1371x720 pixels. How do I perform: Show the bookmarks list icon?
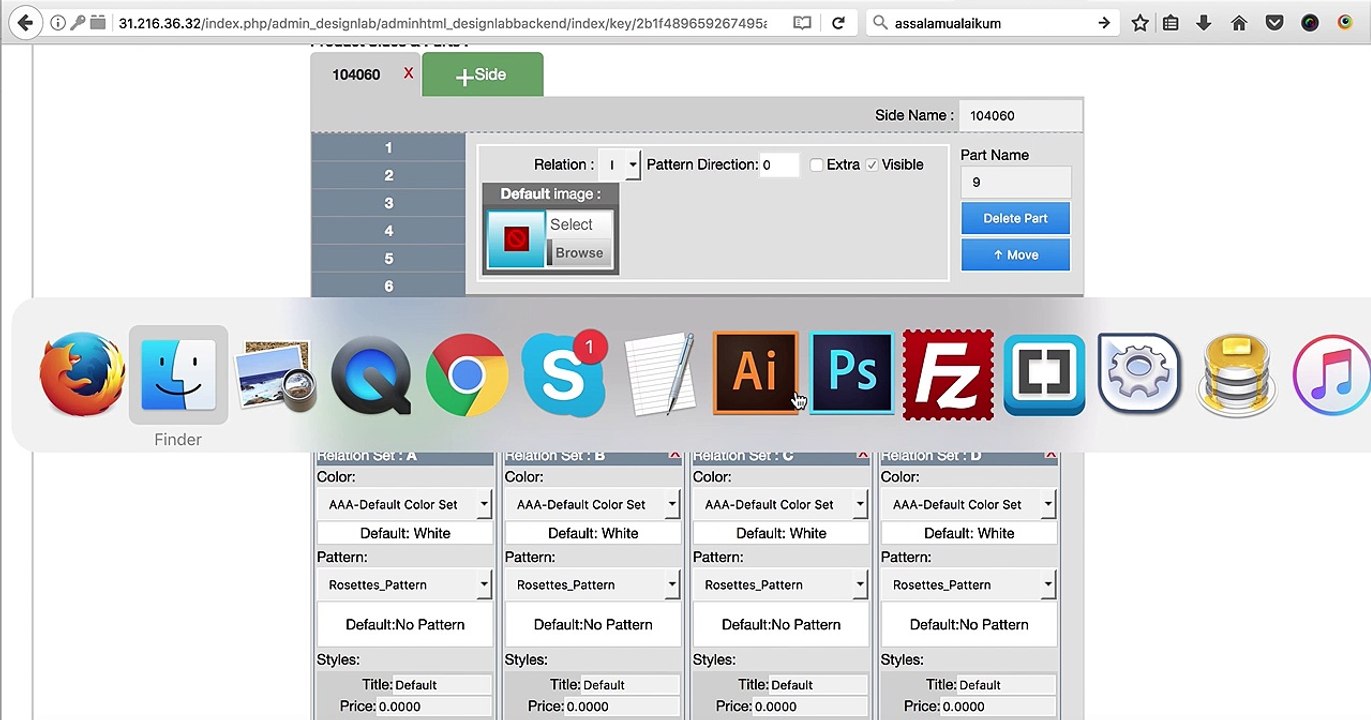click(1171, 23)
